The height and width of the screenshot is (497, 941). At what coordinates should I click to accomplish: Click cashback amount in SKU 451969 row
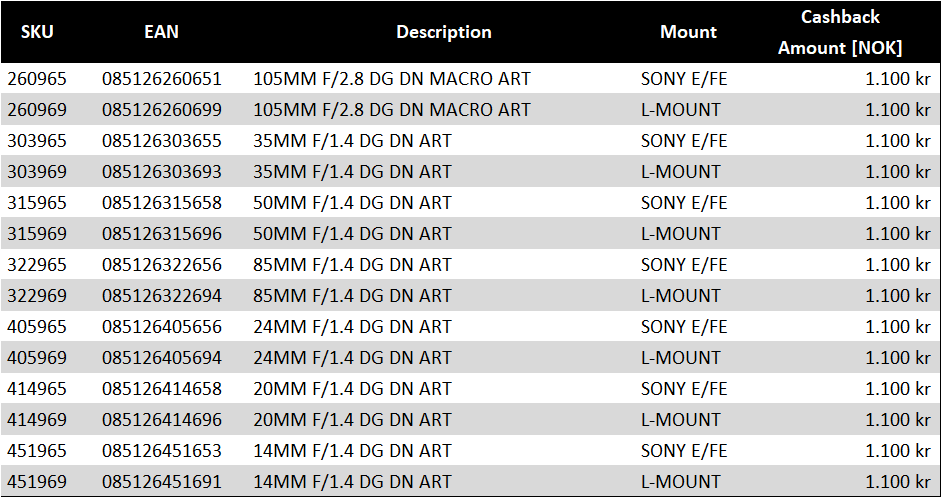pos(897,482)
